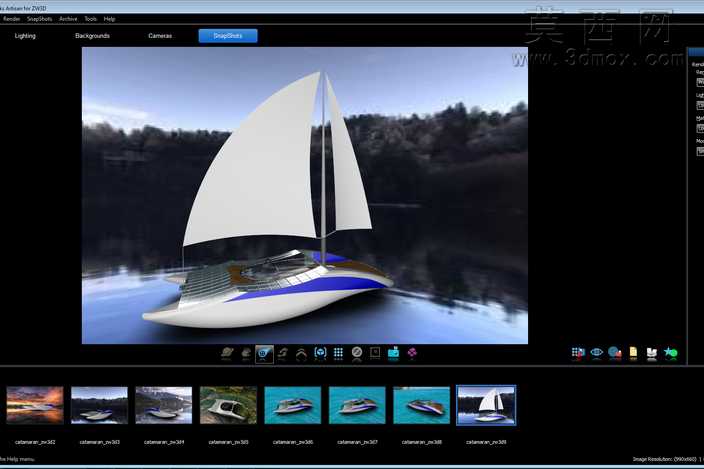Click the blue dot grid icon
Viewport: 704px width, 469px height.
tap(339, 353)
